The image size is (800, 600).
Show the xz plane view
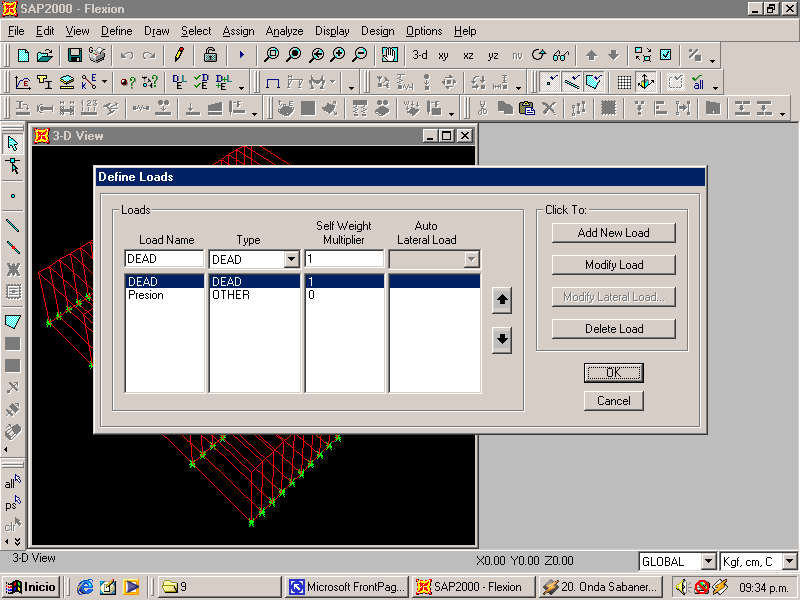click(468, 56)
